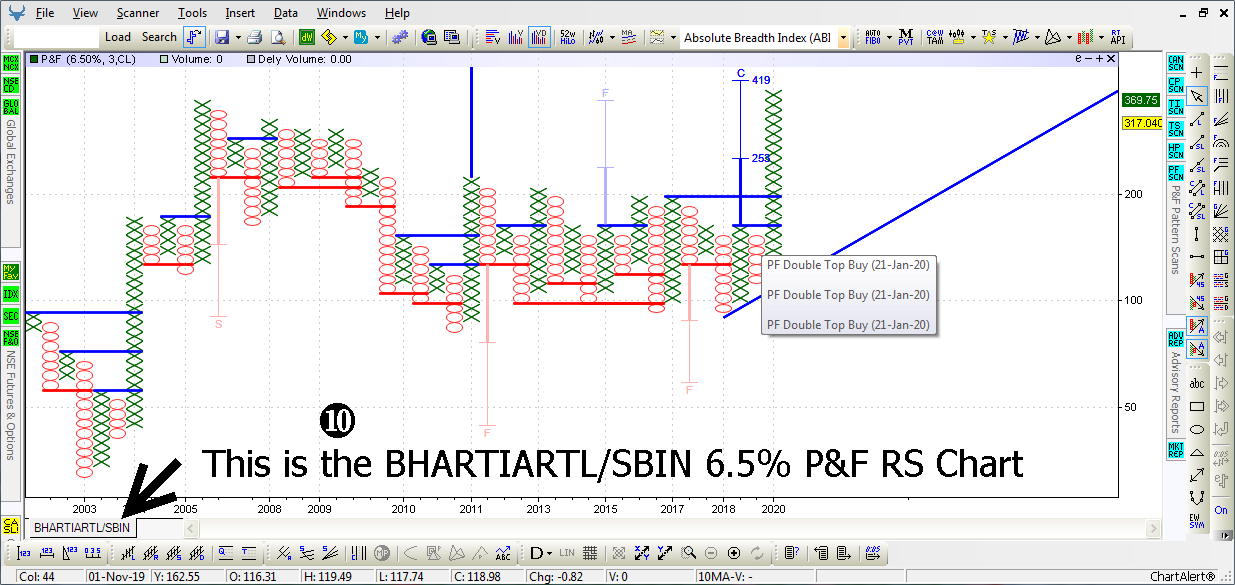
Task: Click the blue My toolbar icon
Action: tap(360, 37)
